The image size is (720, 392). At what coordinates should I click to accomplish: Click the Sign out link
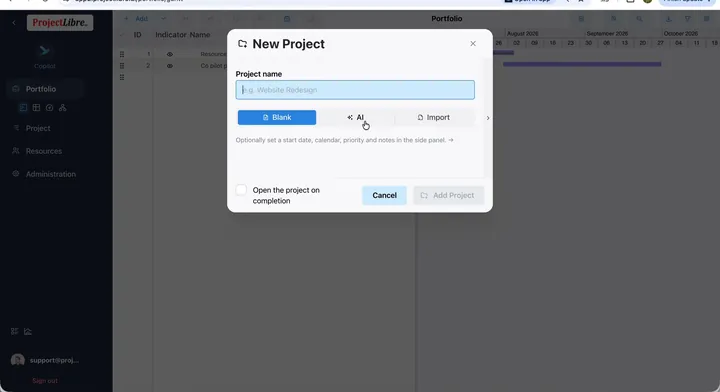[x=45, y=381]
